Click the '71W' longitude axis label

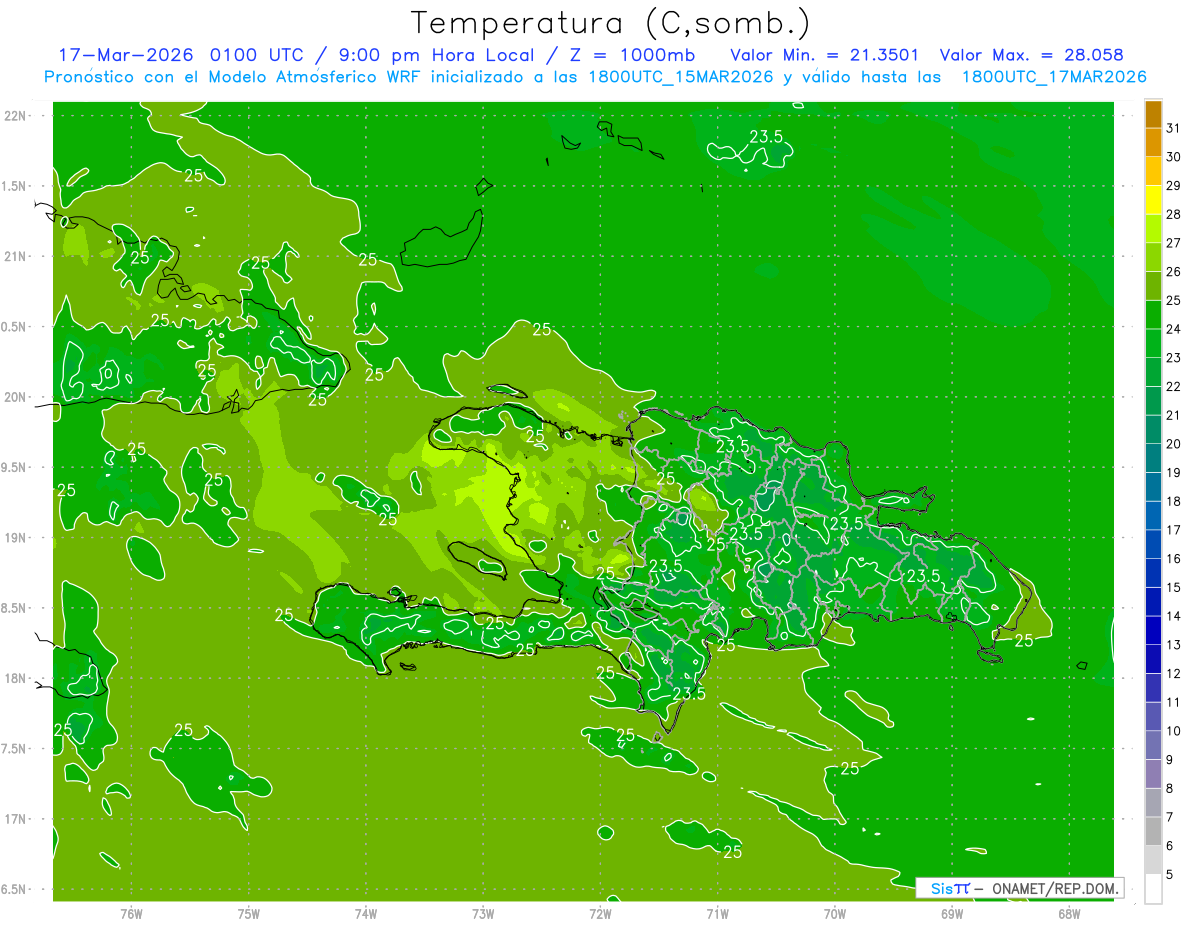[717, 912]
